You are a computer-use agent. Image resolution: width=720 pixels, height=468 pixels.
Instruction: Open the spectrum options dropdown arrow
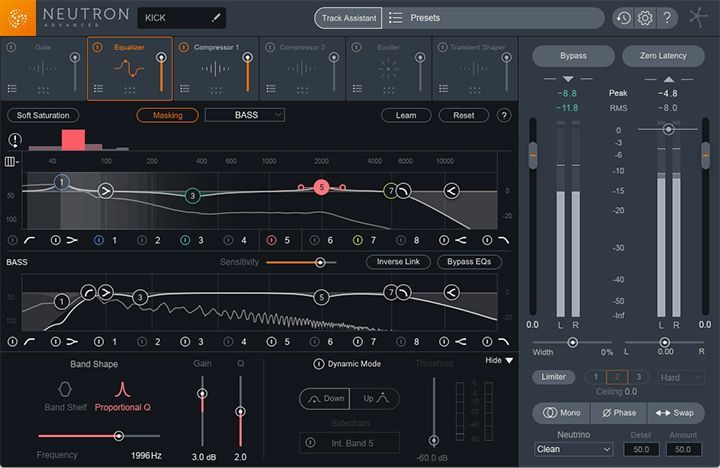pyautogui.click(x=17, y=162)
